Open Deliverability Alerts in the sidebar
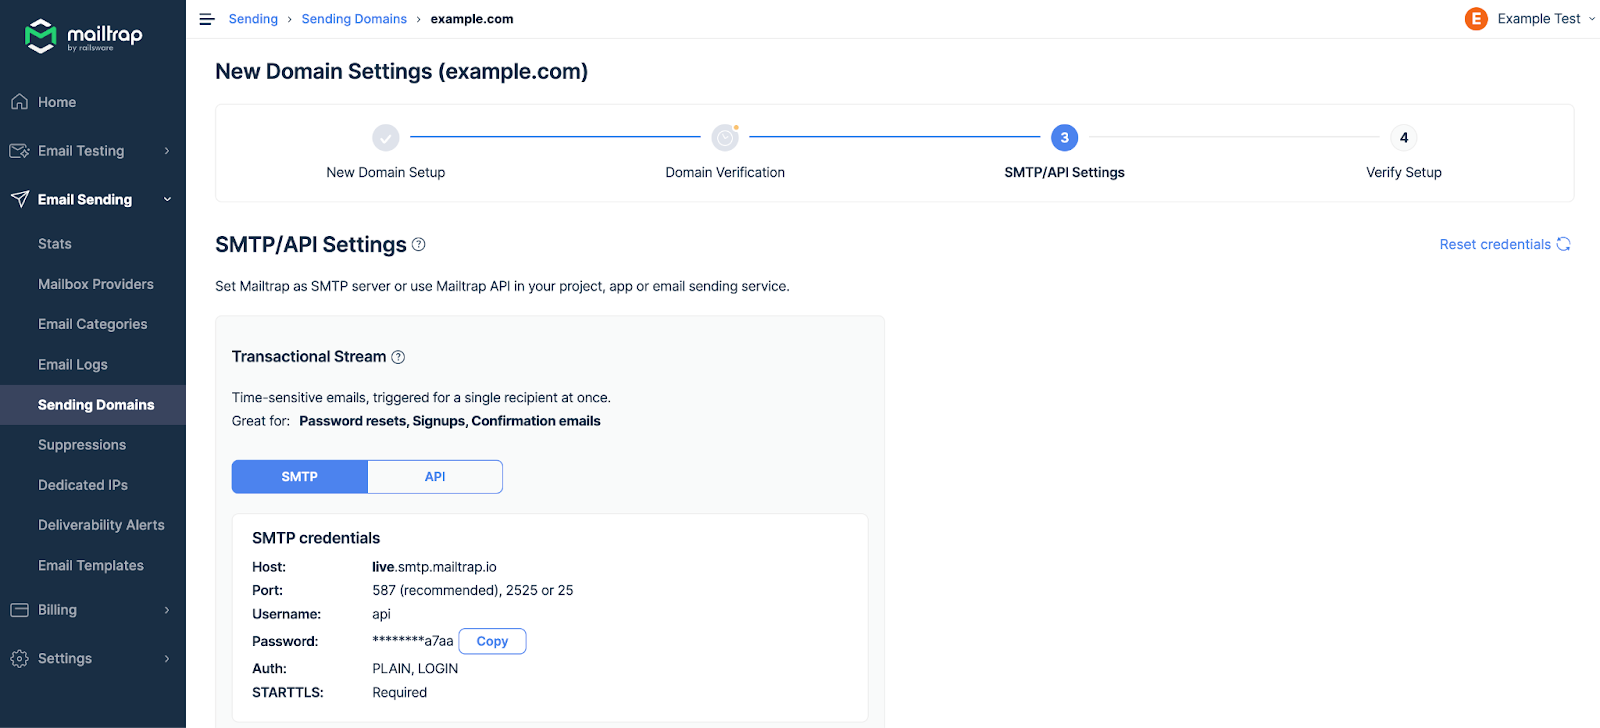This screenshot has height=728, width=1600. 101,525
